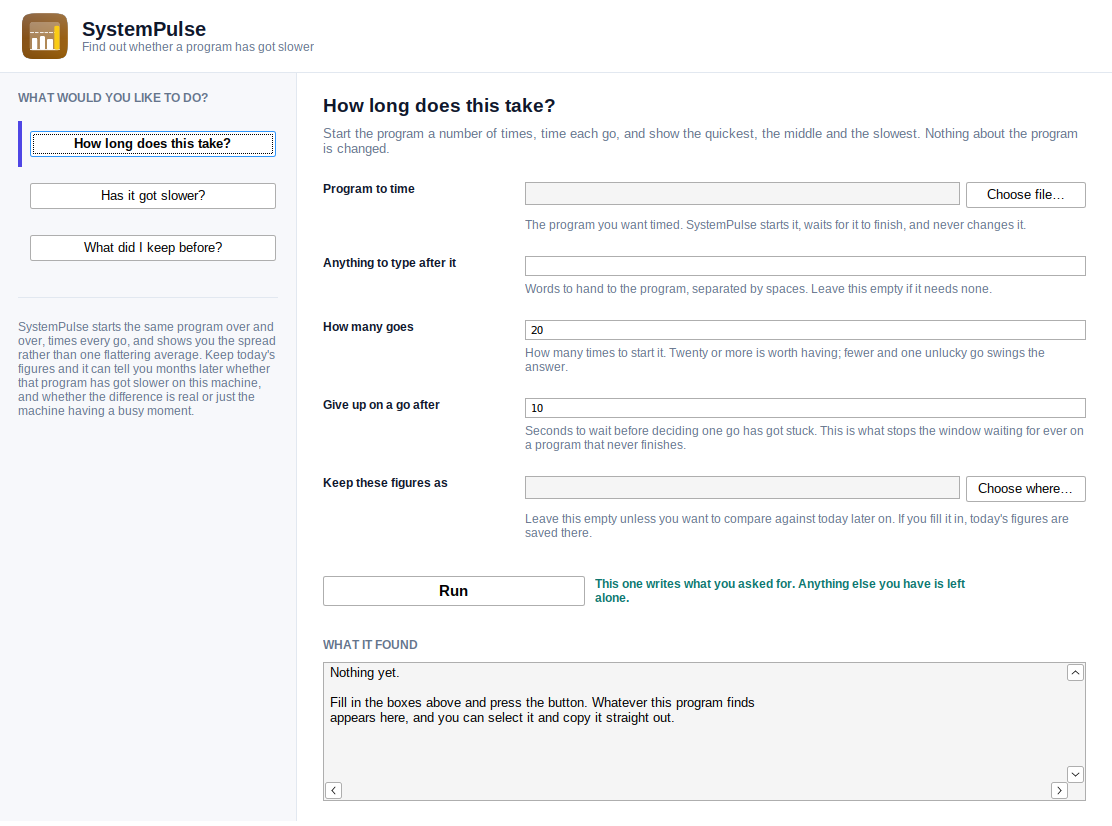Focus the 'Anything to type after it' field

(x=805, y=266)
